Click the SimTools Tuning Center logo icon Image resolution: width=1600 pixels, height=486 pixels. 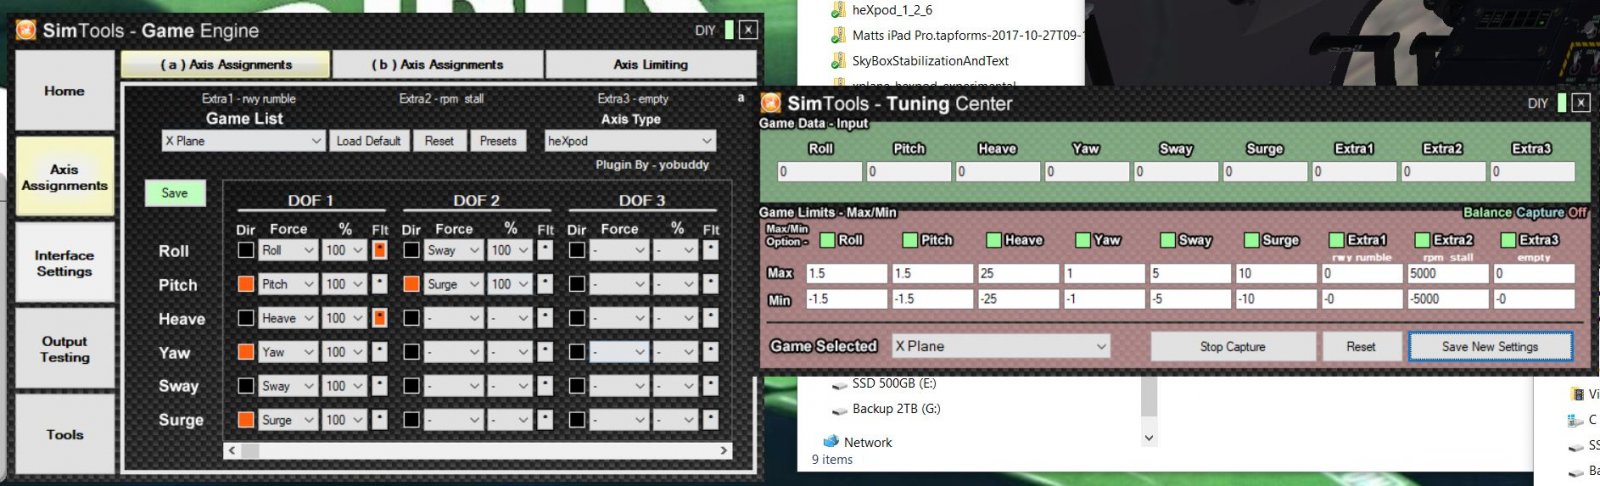pyautogui.click(x=771, y=103)
